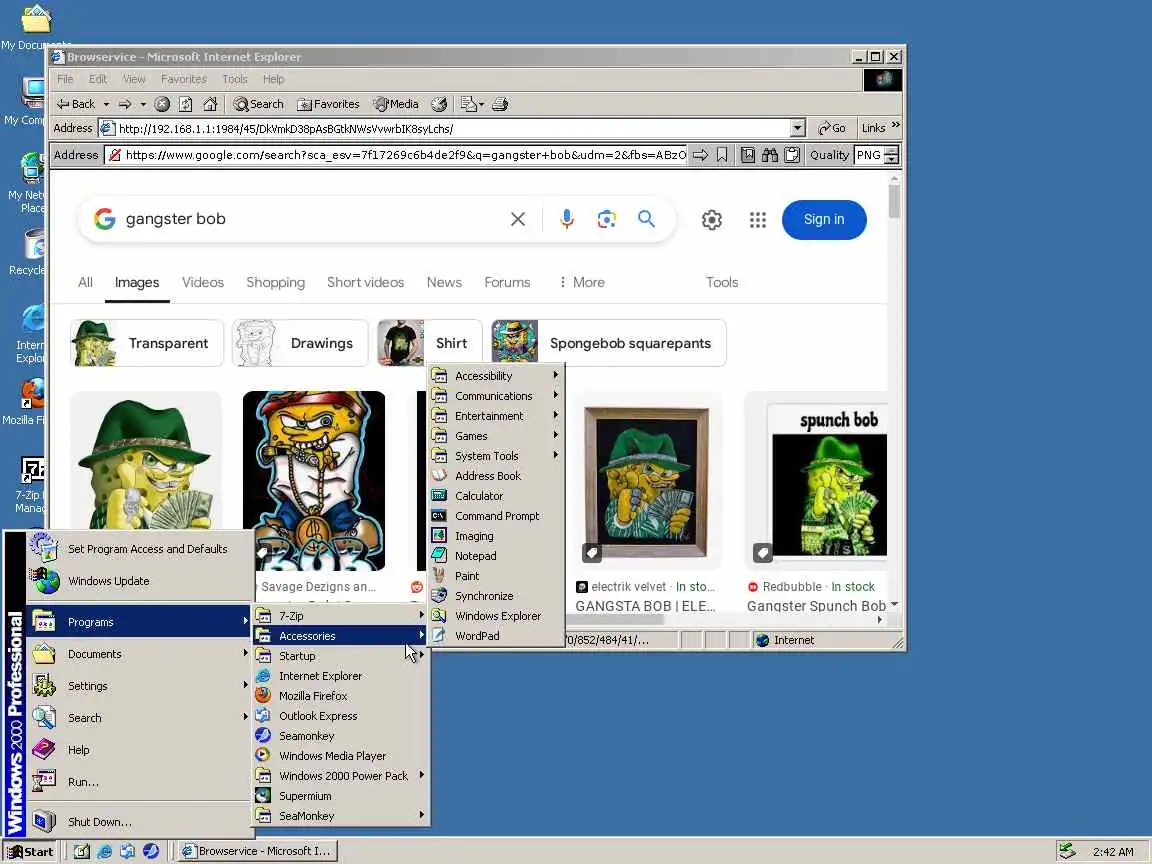Open the Media toolbar button
This screenshot has width=1152, height=864.
tap(396, 104)
